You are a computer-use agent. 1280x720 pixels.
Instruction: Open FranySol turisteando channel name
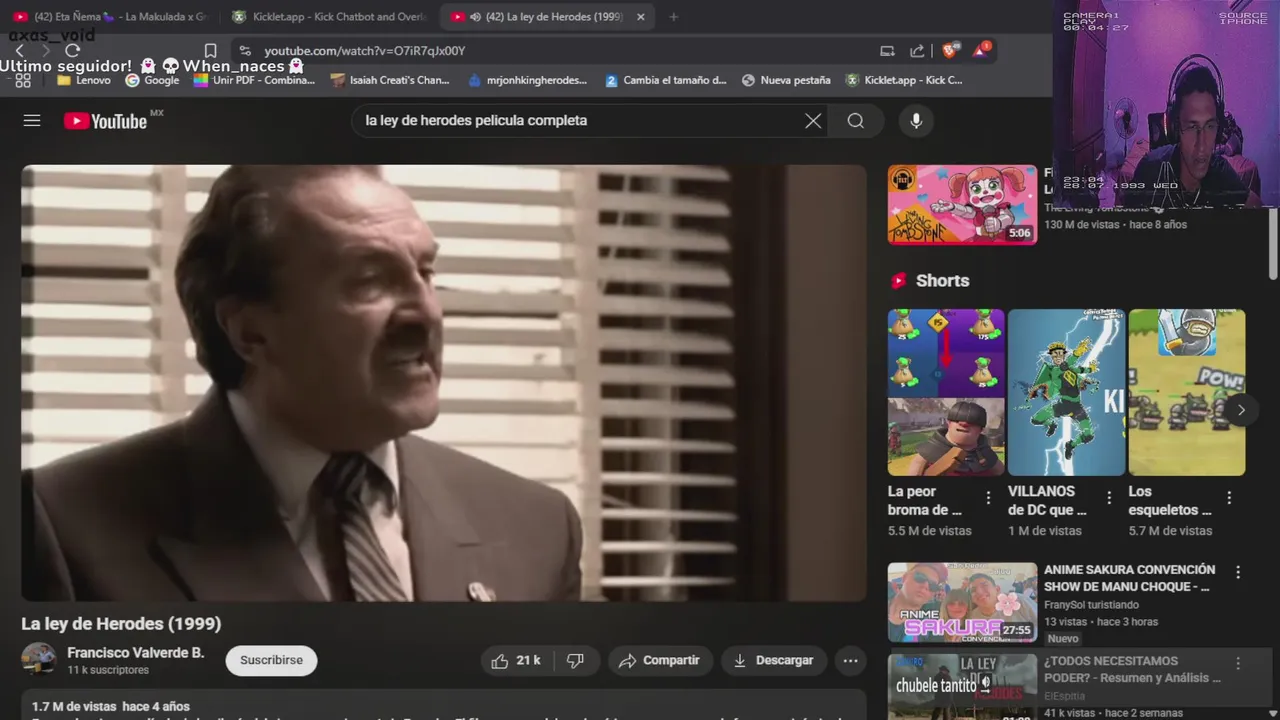(1091, 605)
